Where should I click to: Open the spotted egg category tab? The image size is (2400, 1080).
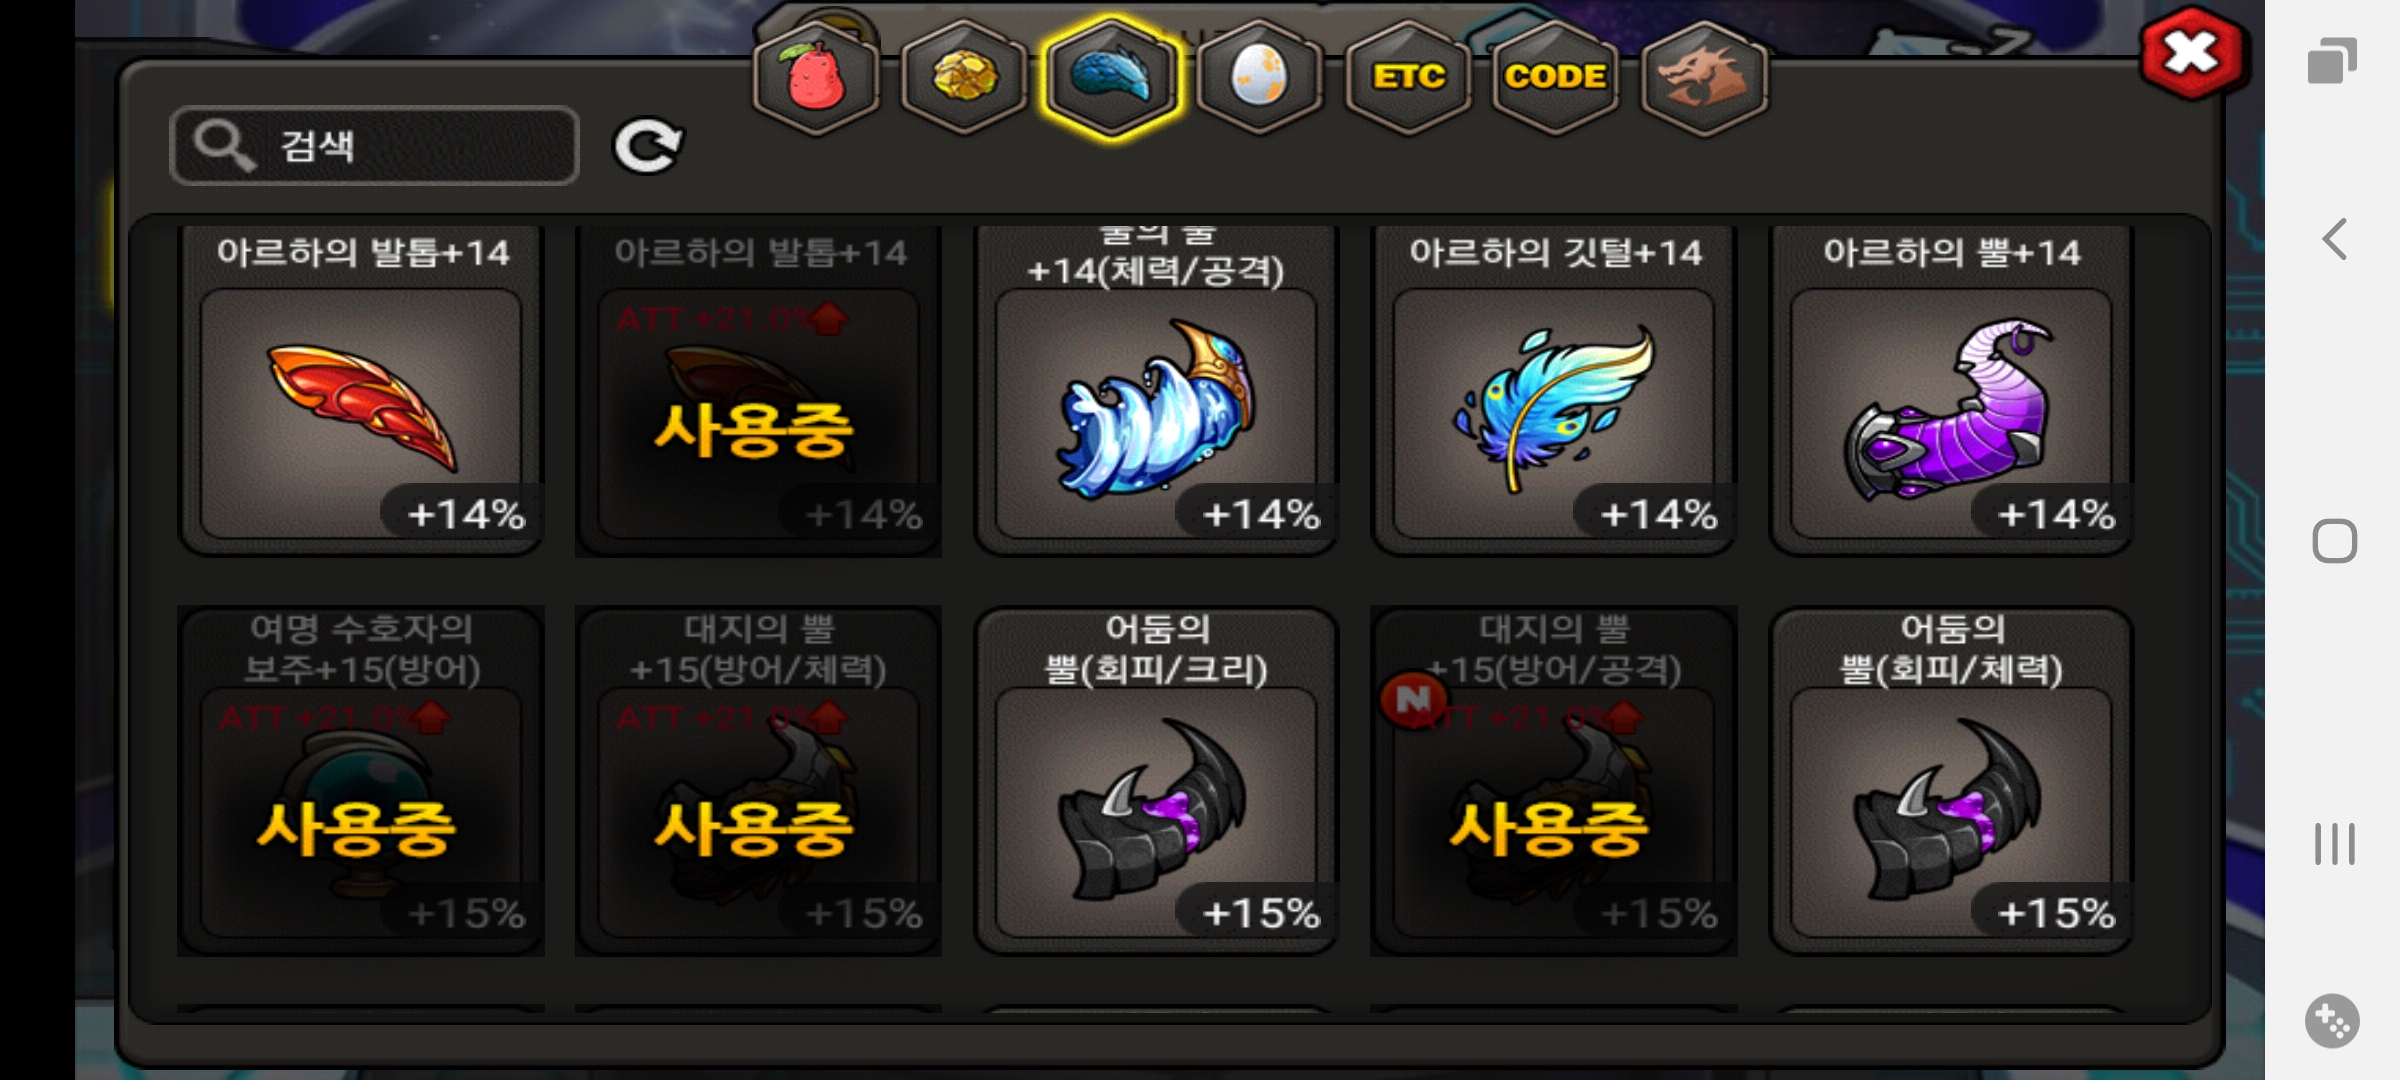[x=1259, y=78]
